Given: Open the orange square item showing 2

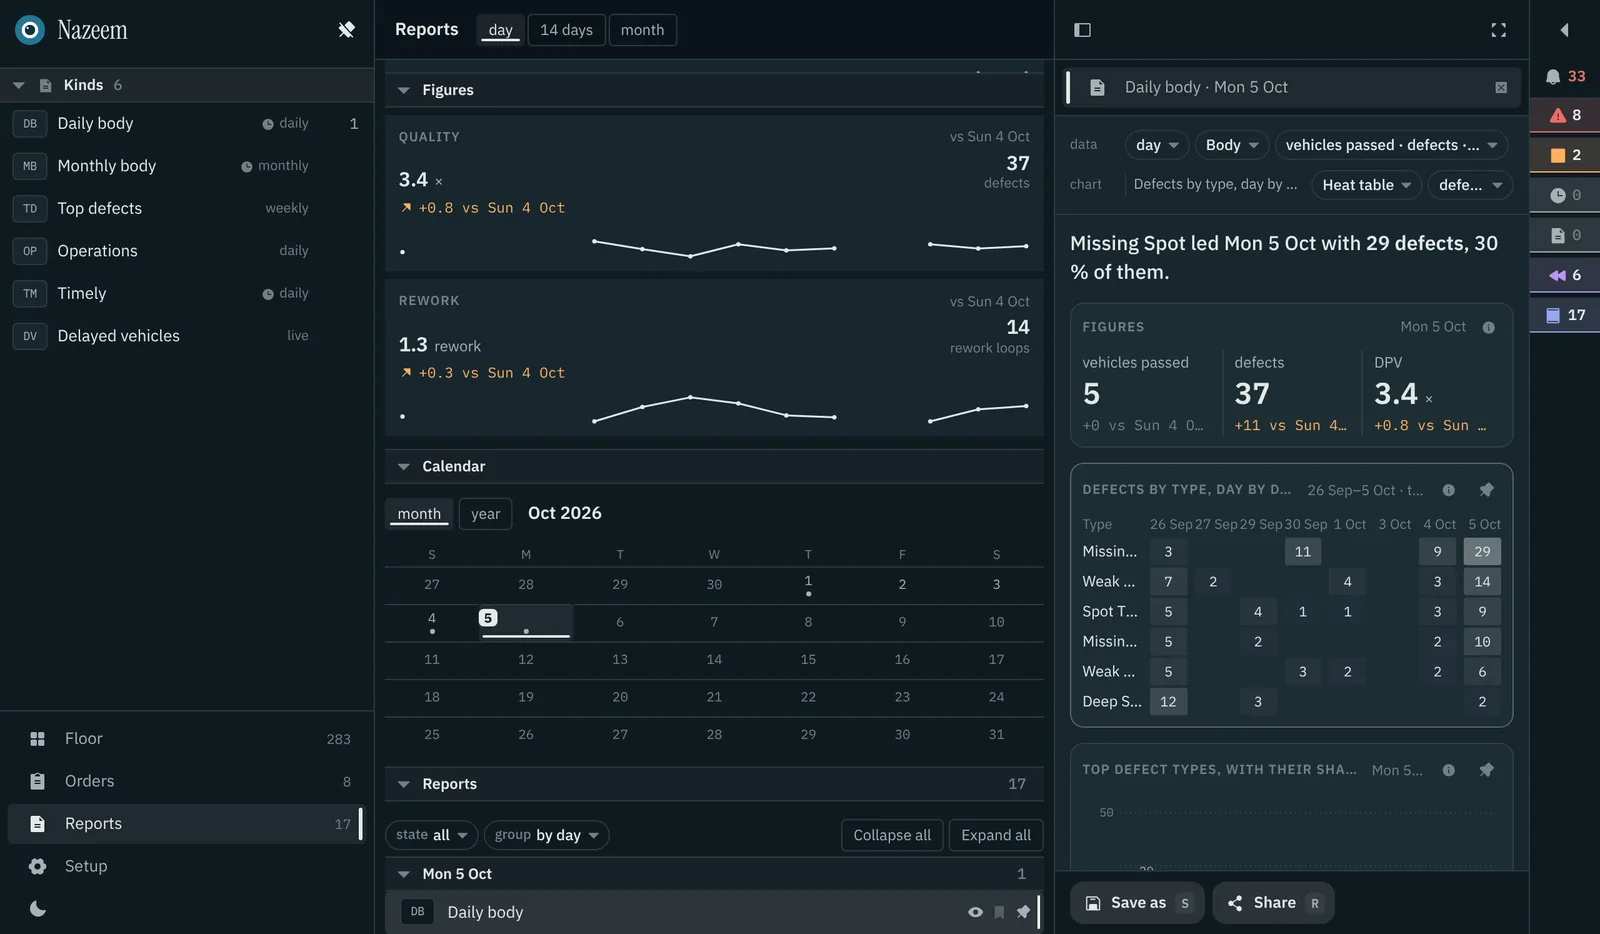Looking at the screenshot, I should tap(1565, 155).
